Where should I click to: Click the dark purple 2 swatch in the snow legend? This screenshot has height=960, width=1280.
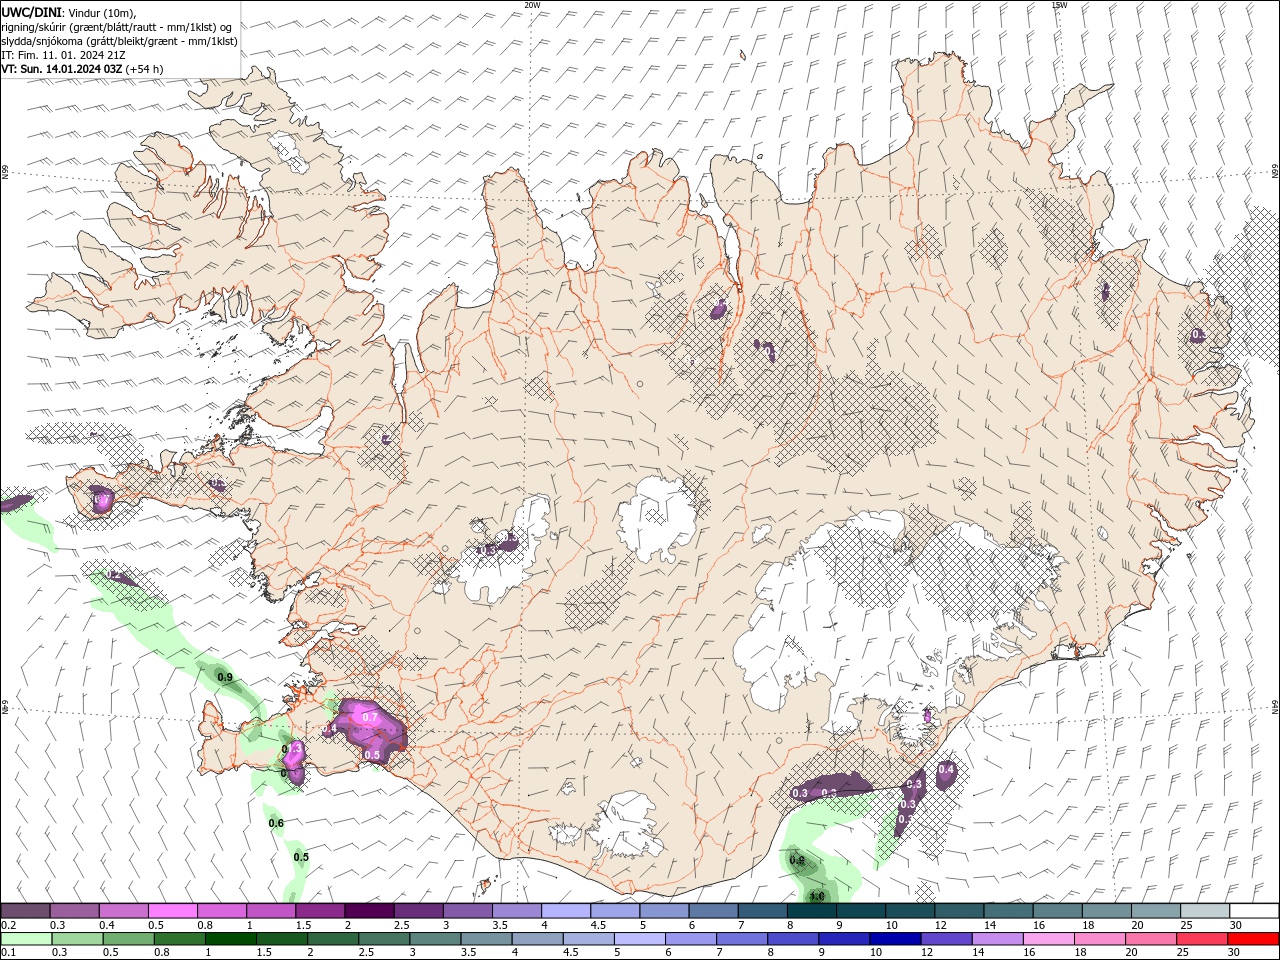(369, 911)
